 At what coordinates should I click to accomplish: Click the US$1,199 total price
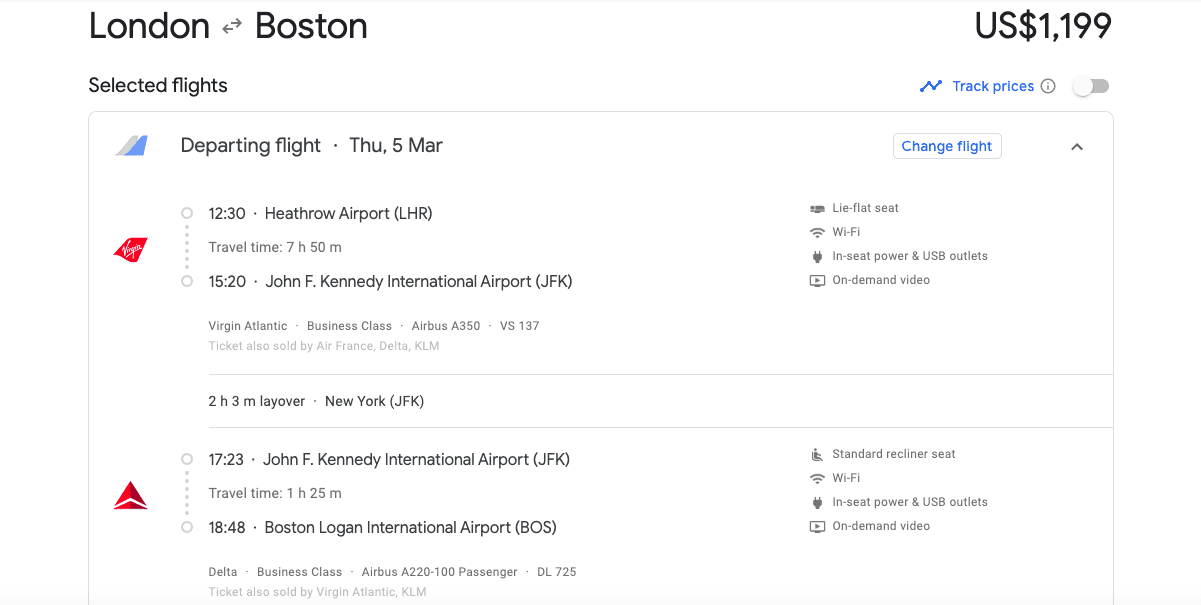1043,26
